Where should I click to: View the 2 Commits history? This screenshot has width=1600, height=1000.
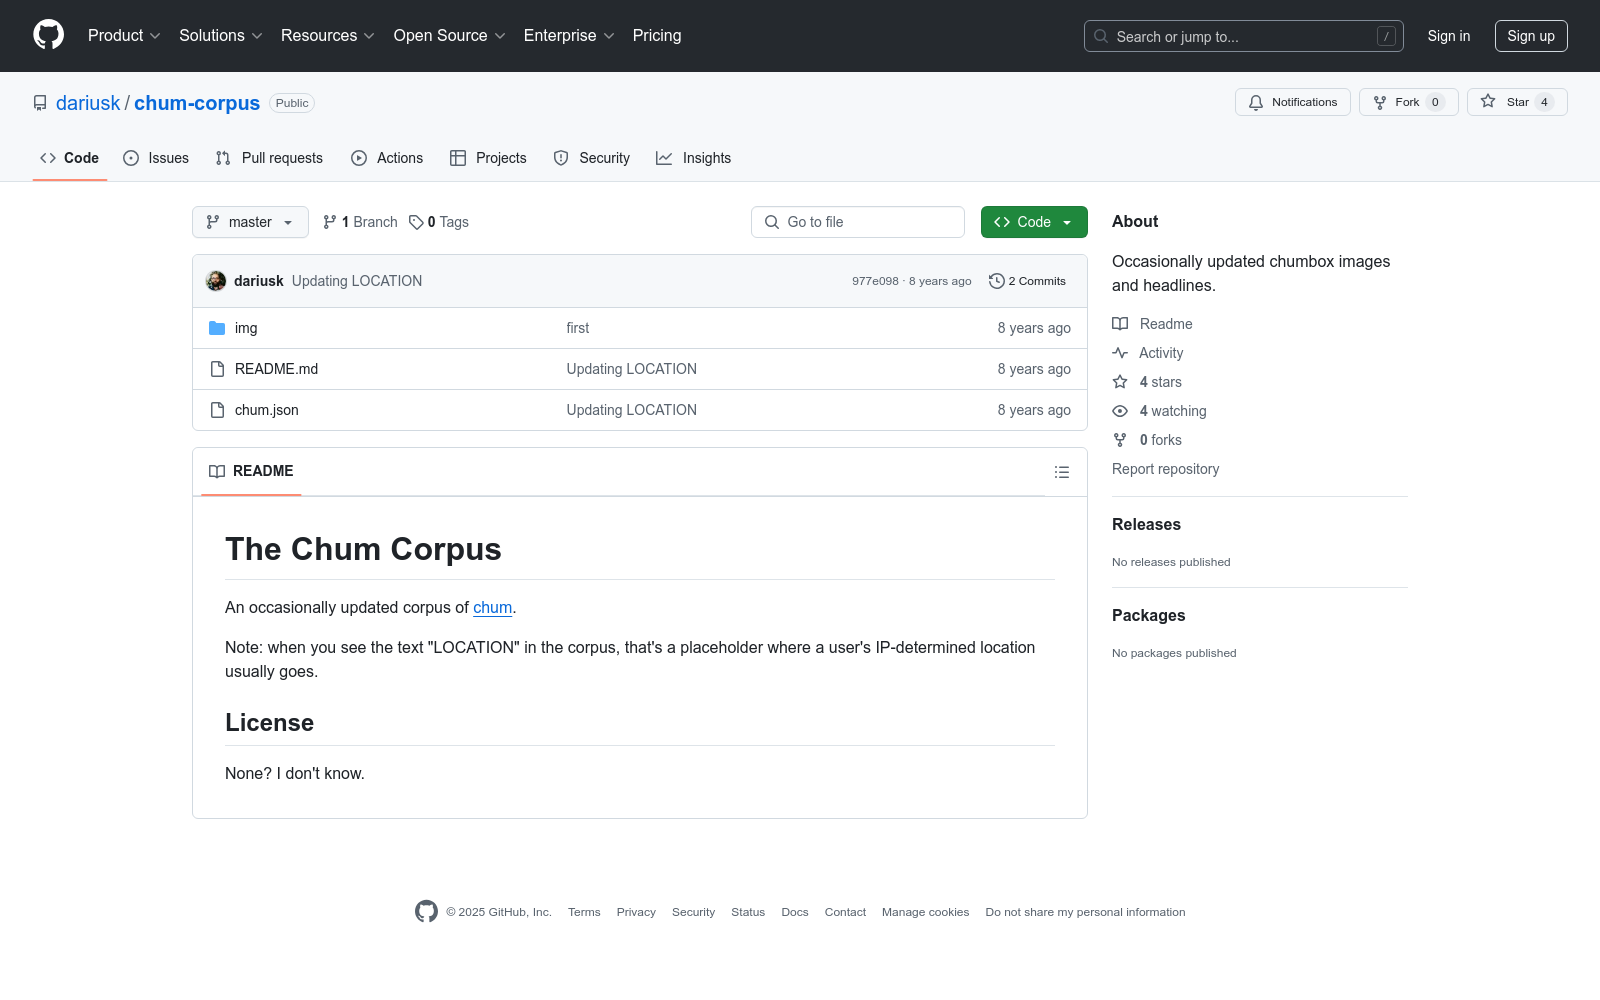(1027, 281)
